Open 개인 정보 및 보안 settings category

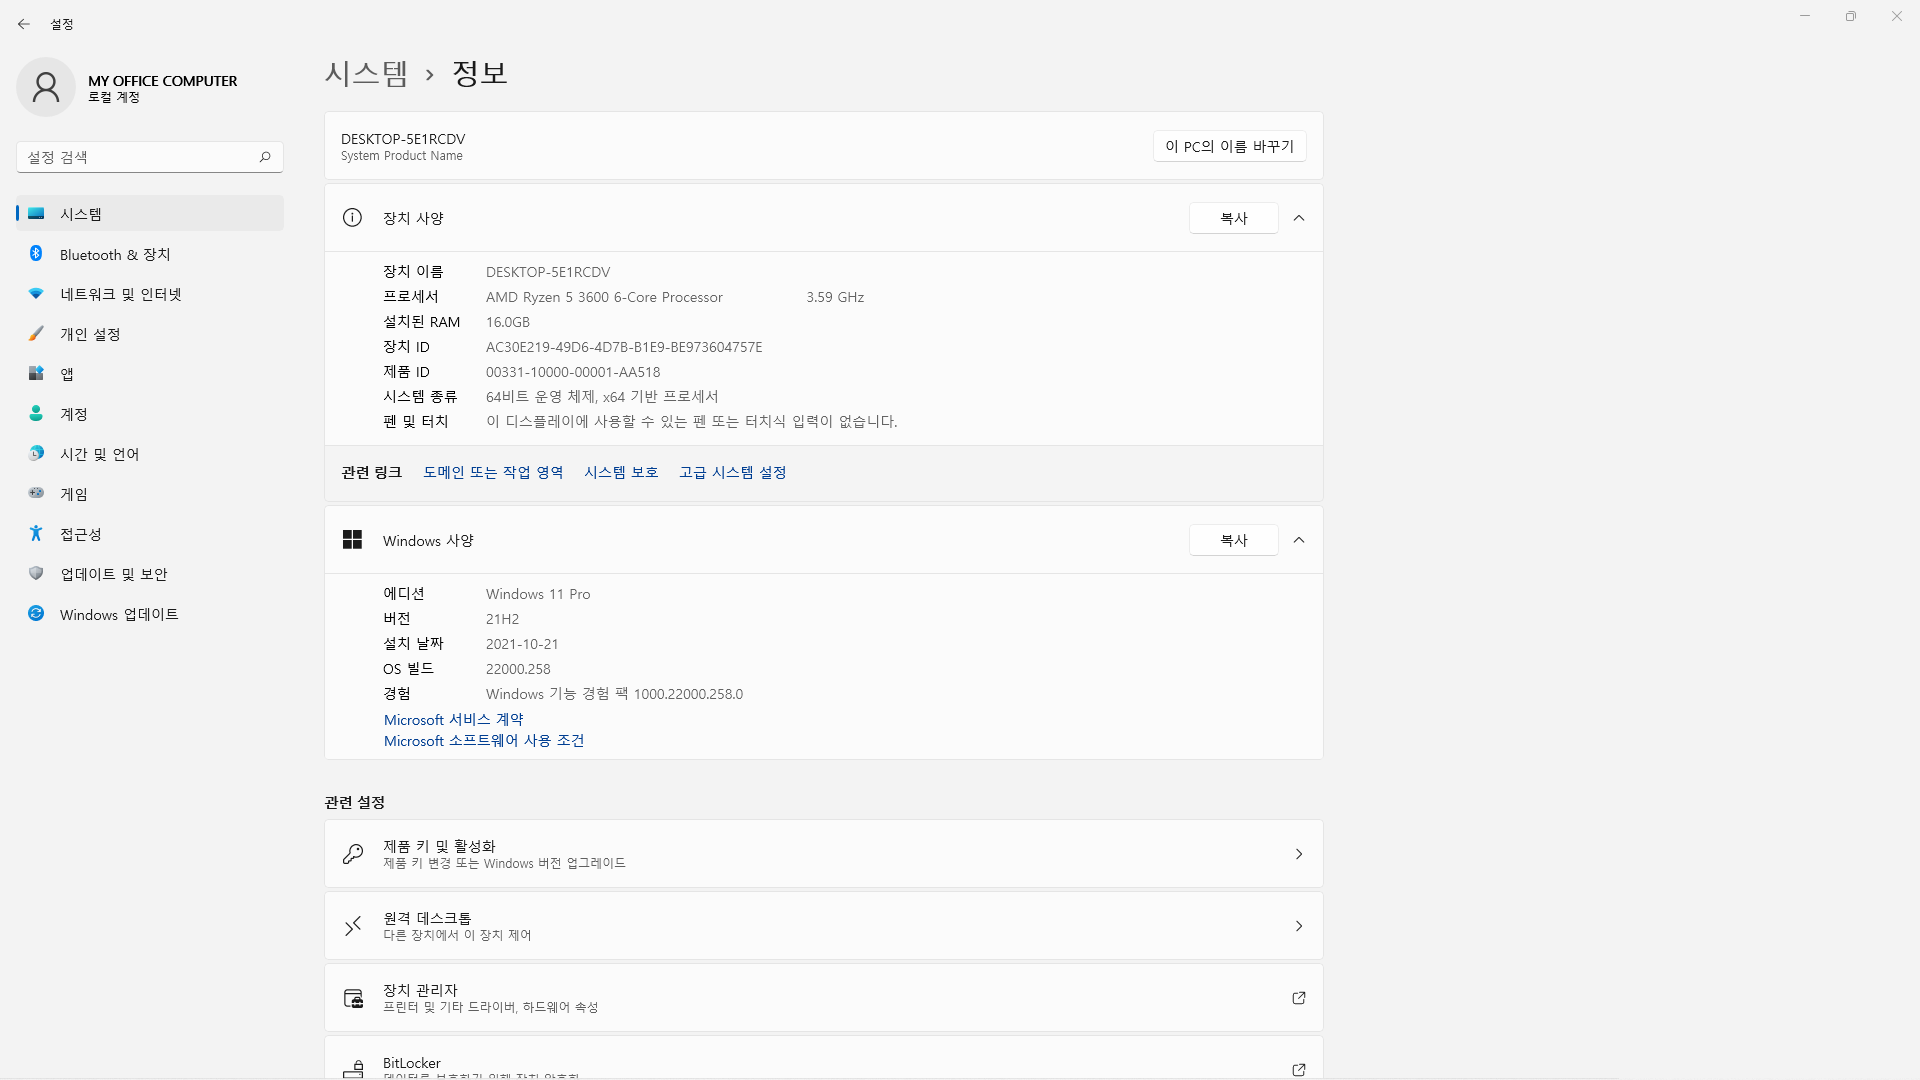pos(150,574)
